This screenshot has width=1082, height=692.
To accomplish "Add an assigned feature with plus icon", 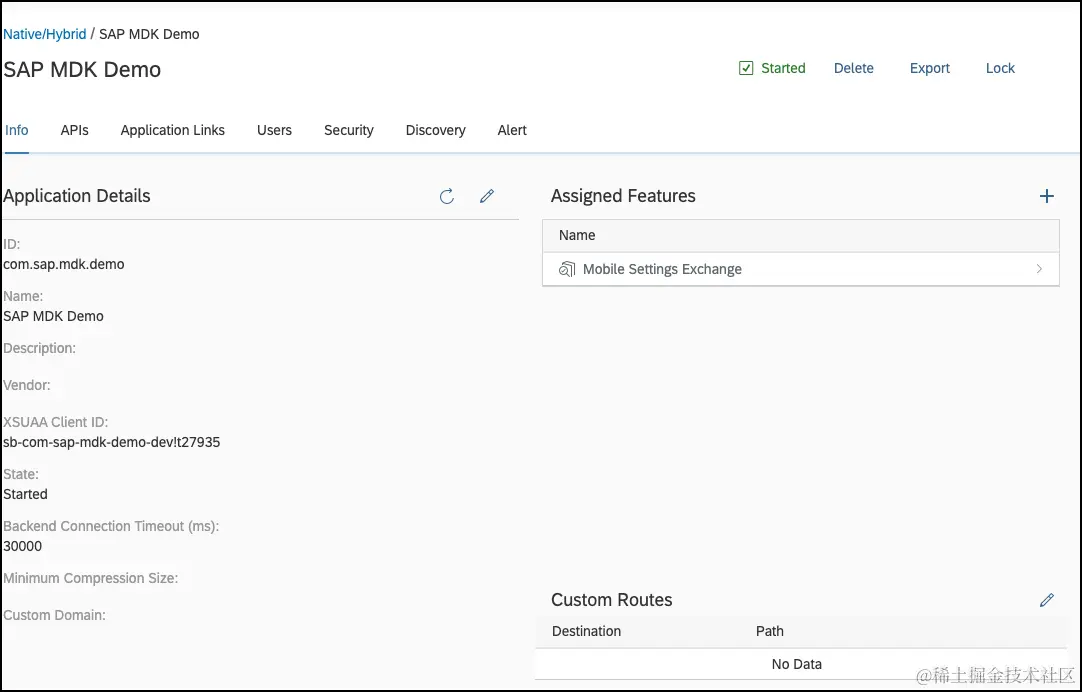I will (1046, 197).
